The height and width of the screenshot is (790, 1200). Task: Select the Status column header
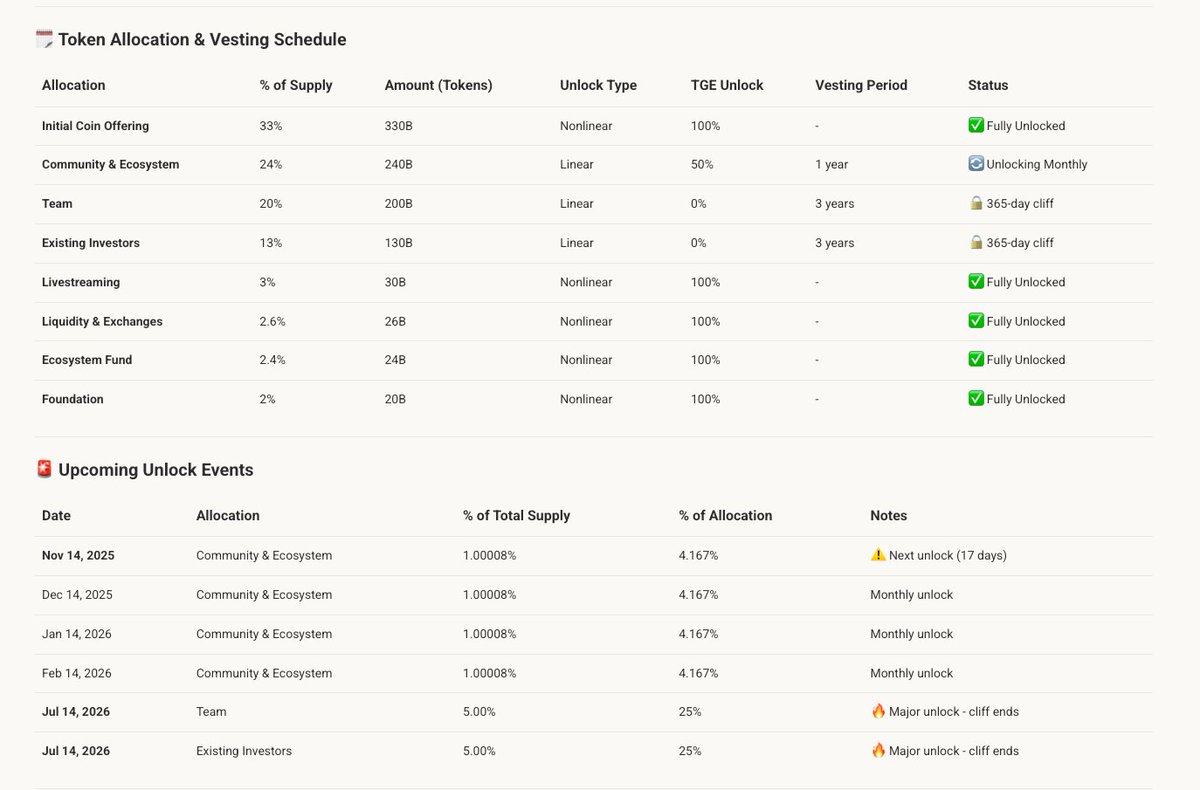coord(988,85)
